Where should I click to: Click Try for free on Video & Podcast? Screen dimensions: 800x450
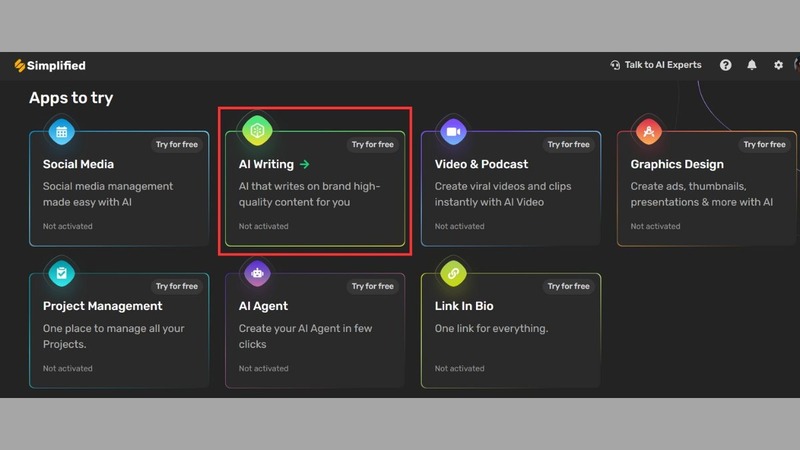click(x=568, y=144)
